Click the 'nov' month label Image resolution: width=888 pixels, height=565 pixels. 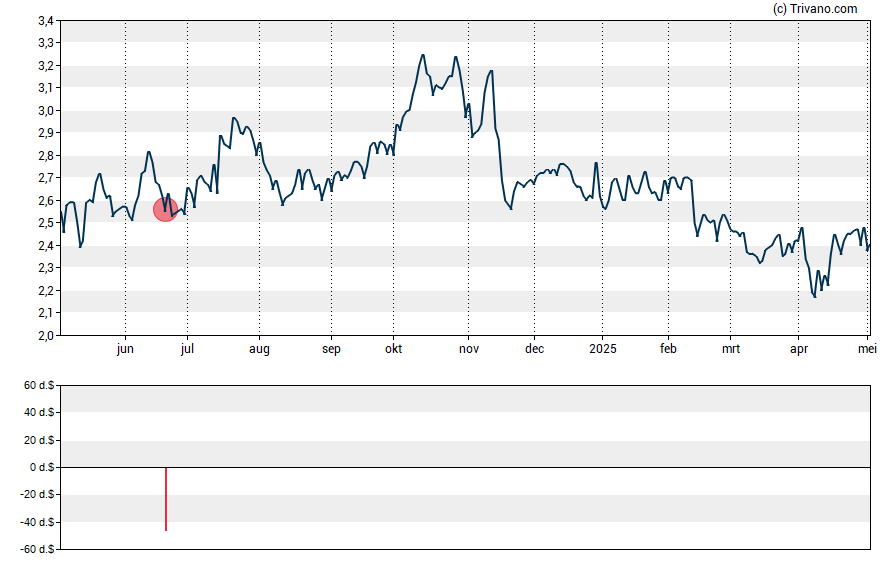[x=468, y=349]
